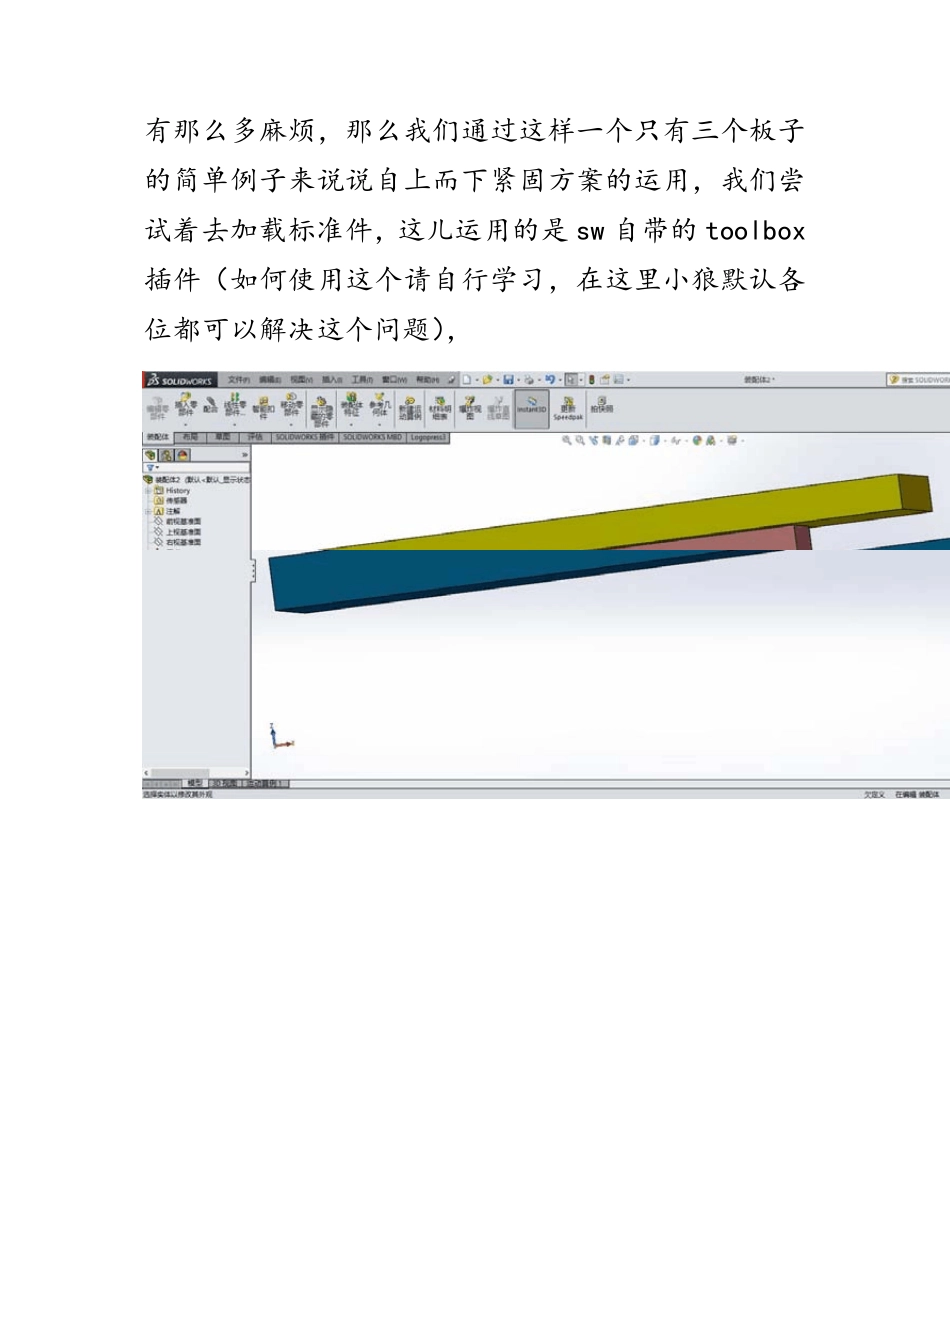Click Update Speedpak icon
Image resolution: width=950 pixels, height=1344 pixels.
568,408
